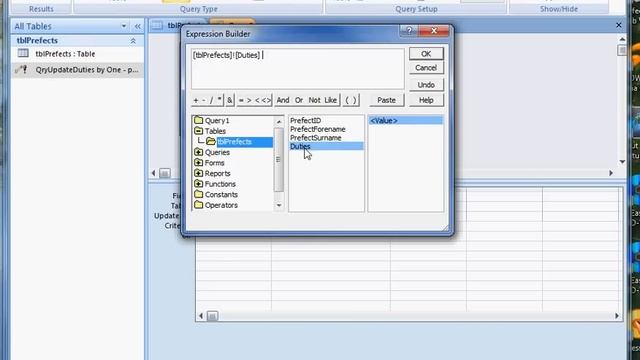Insert the greater-than operator

click(249, 100)
